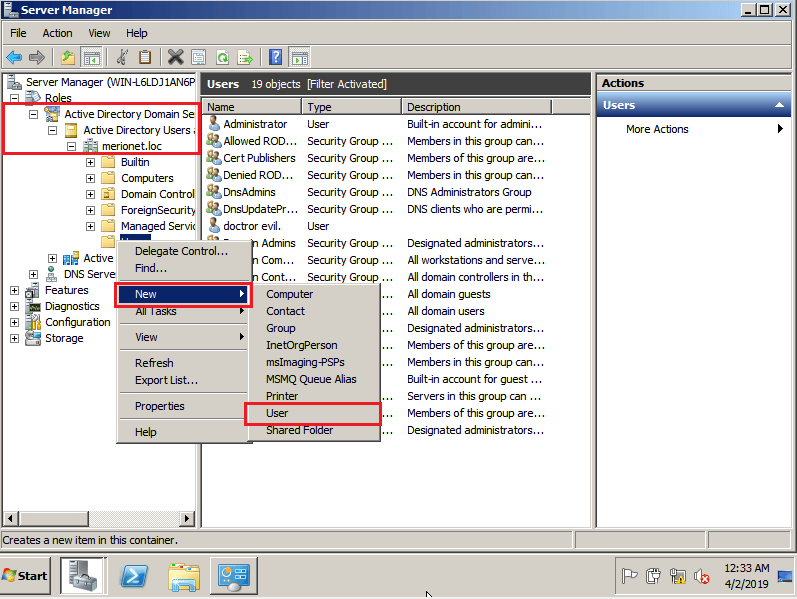The image size is (797, 599).
Task: Expand the Features tree node
Action: coord(15,290)
